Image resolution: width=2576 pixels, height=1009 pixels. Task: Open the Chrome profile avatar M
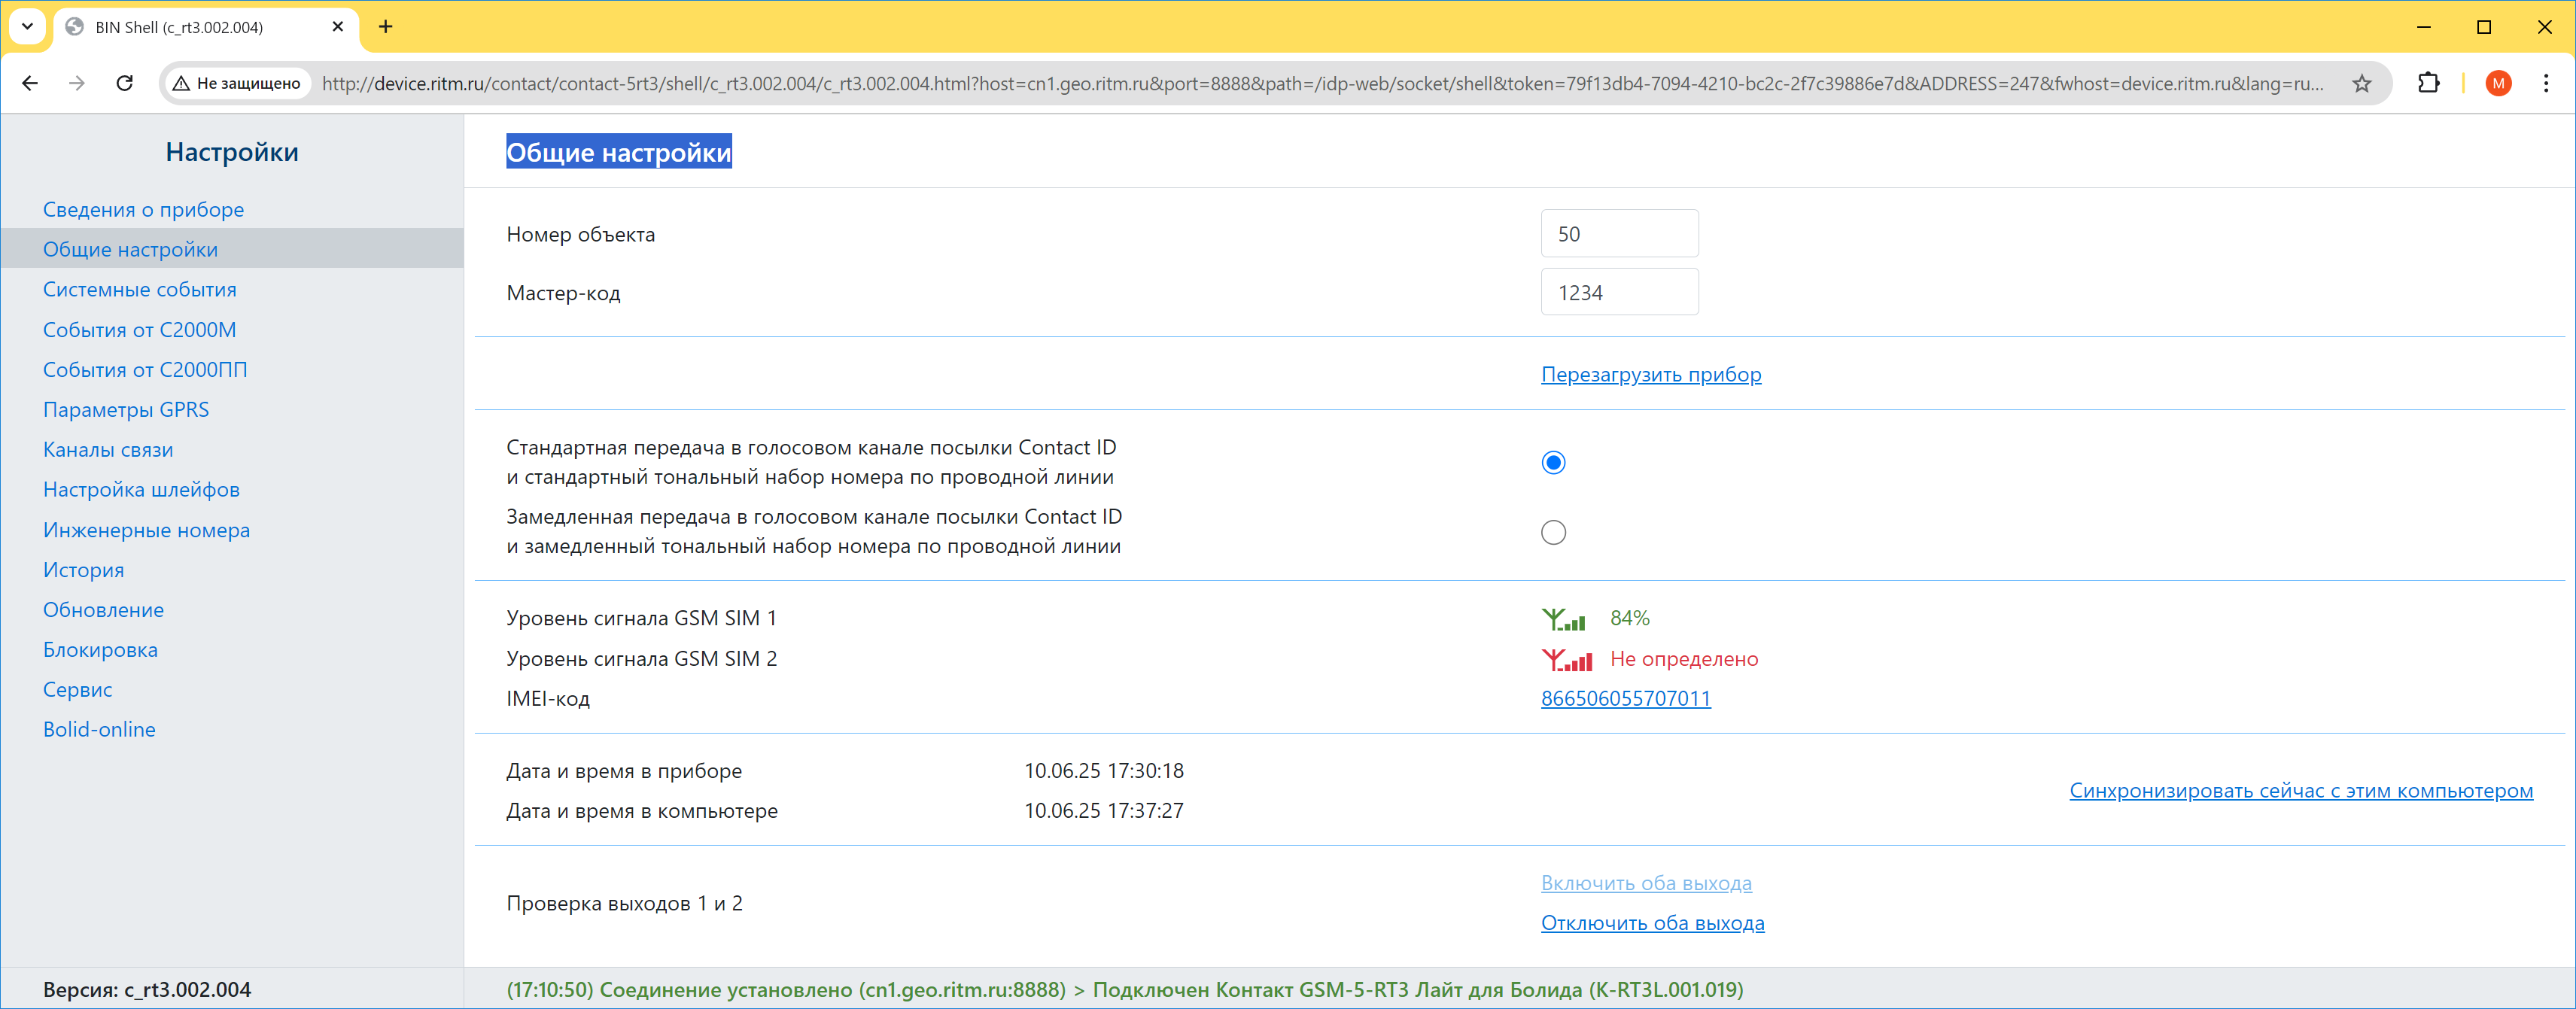click(2498, 83)
